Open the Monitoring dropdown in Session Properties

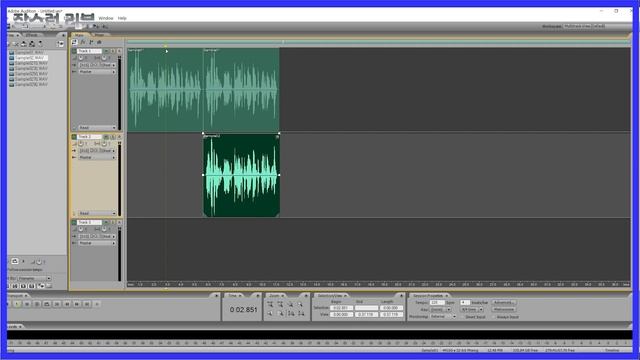443,317
